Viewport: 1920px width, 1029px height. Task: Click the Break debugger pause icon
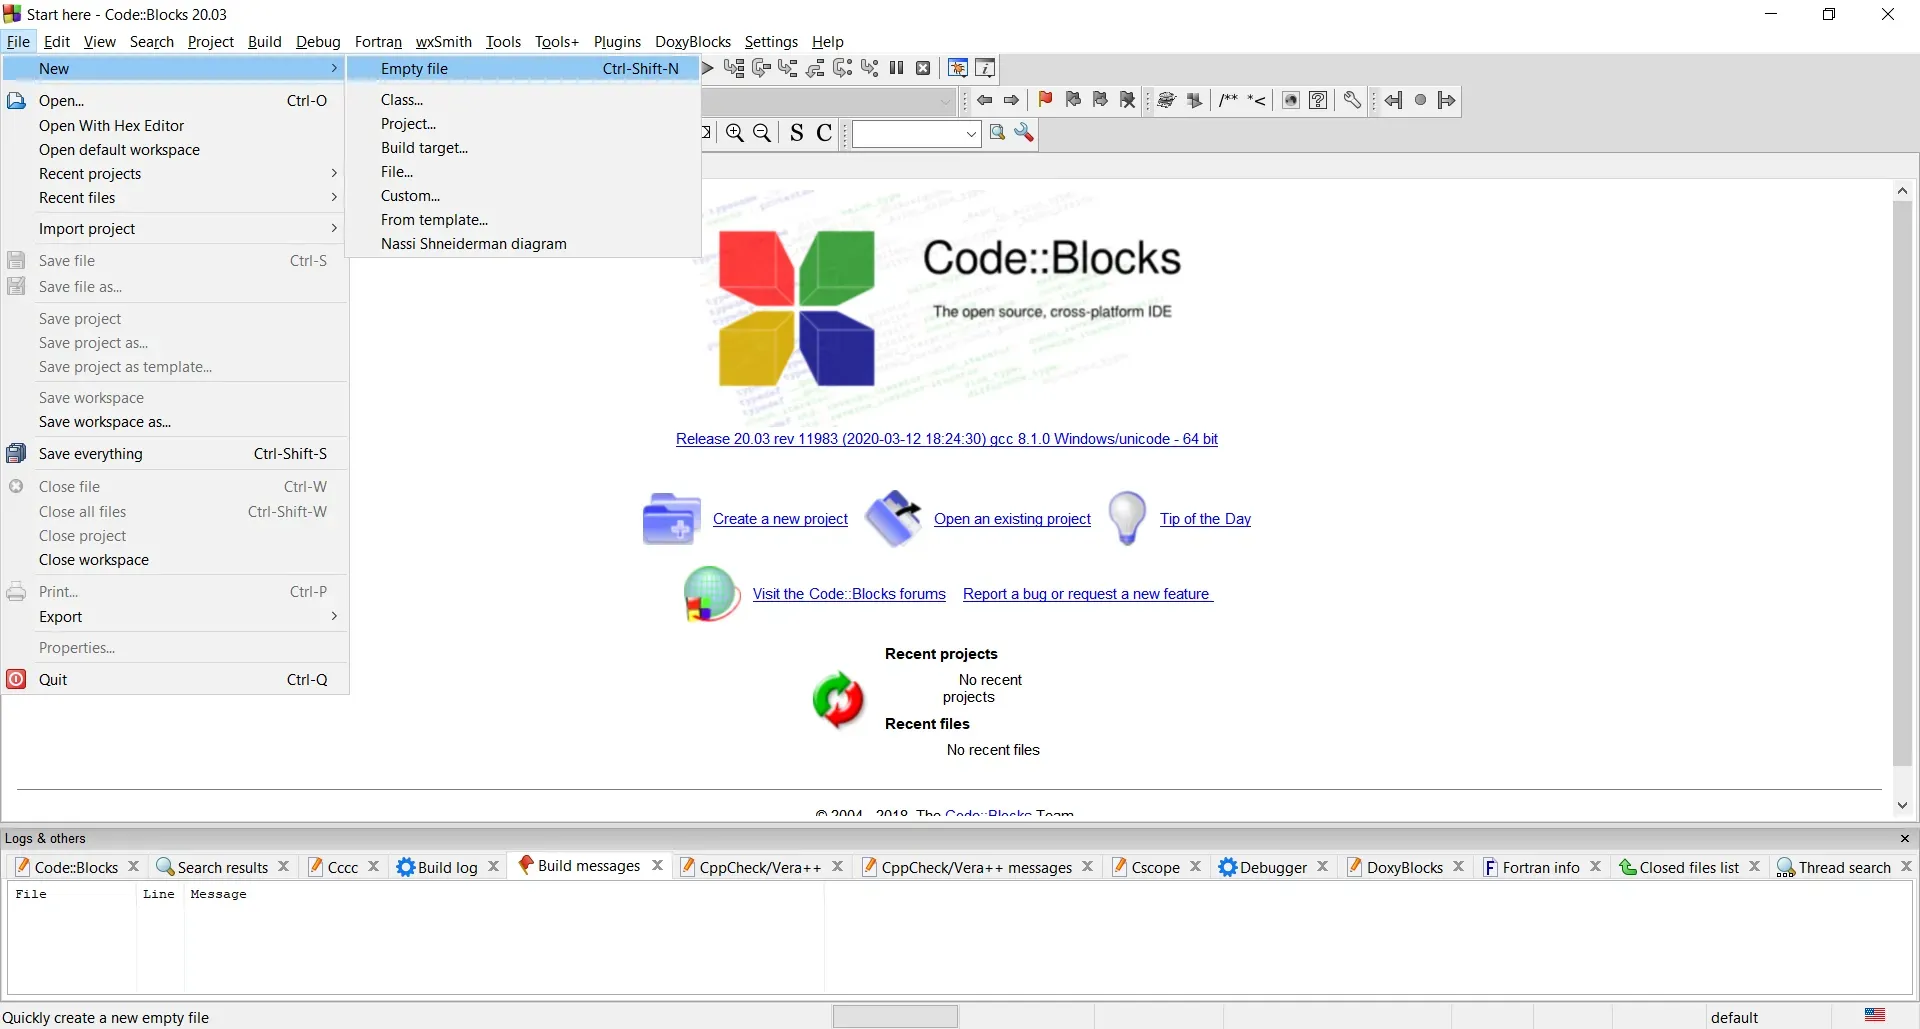coord(897,68)
